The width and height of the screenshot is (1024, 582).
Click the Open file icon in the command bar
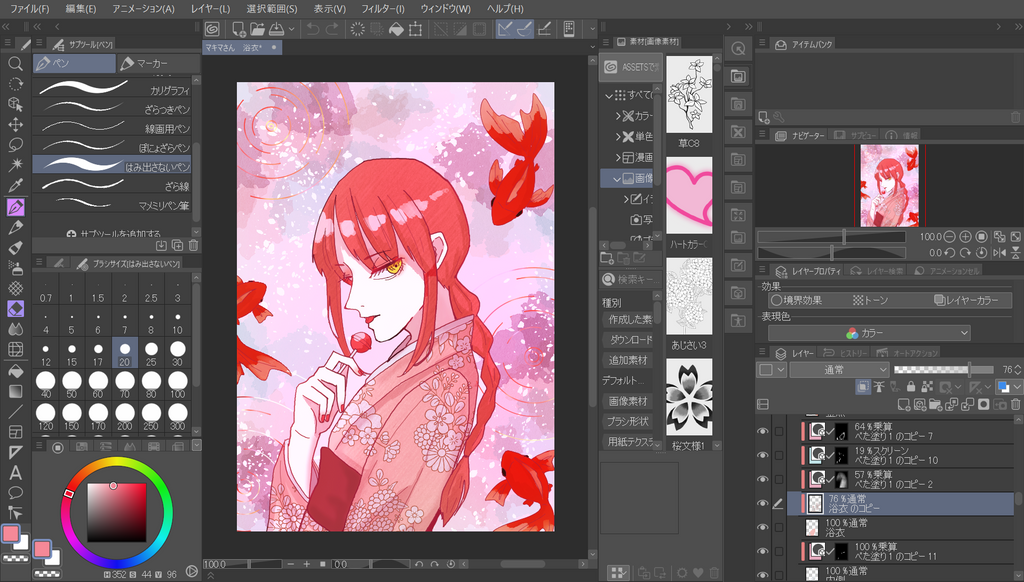coord(257,29)
